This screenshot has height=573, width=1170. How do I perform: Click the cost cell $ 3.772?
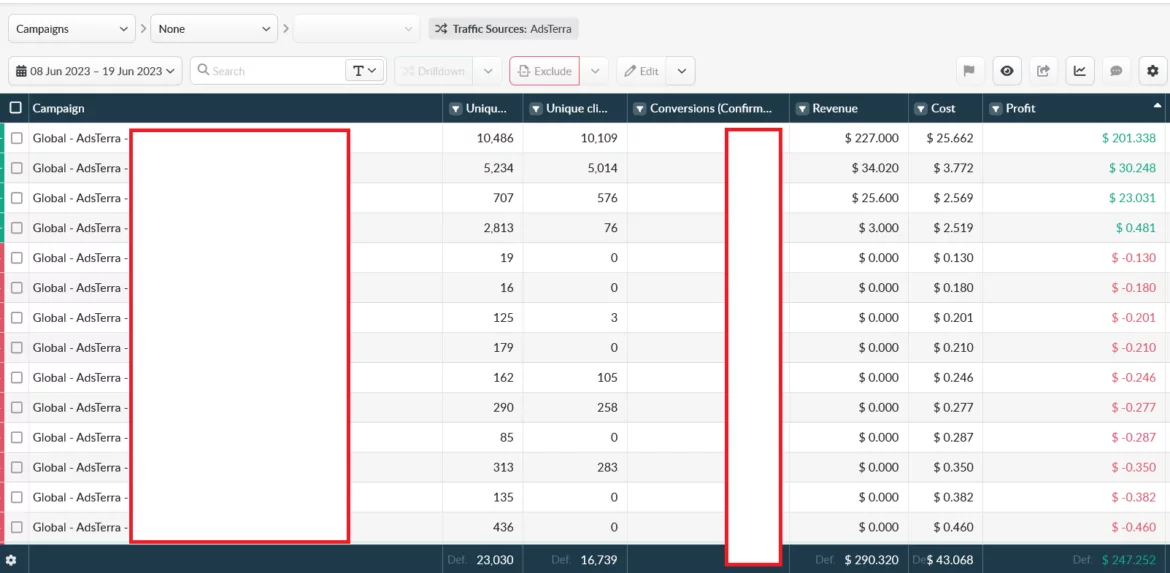coord(953,168)
